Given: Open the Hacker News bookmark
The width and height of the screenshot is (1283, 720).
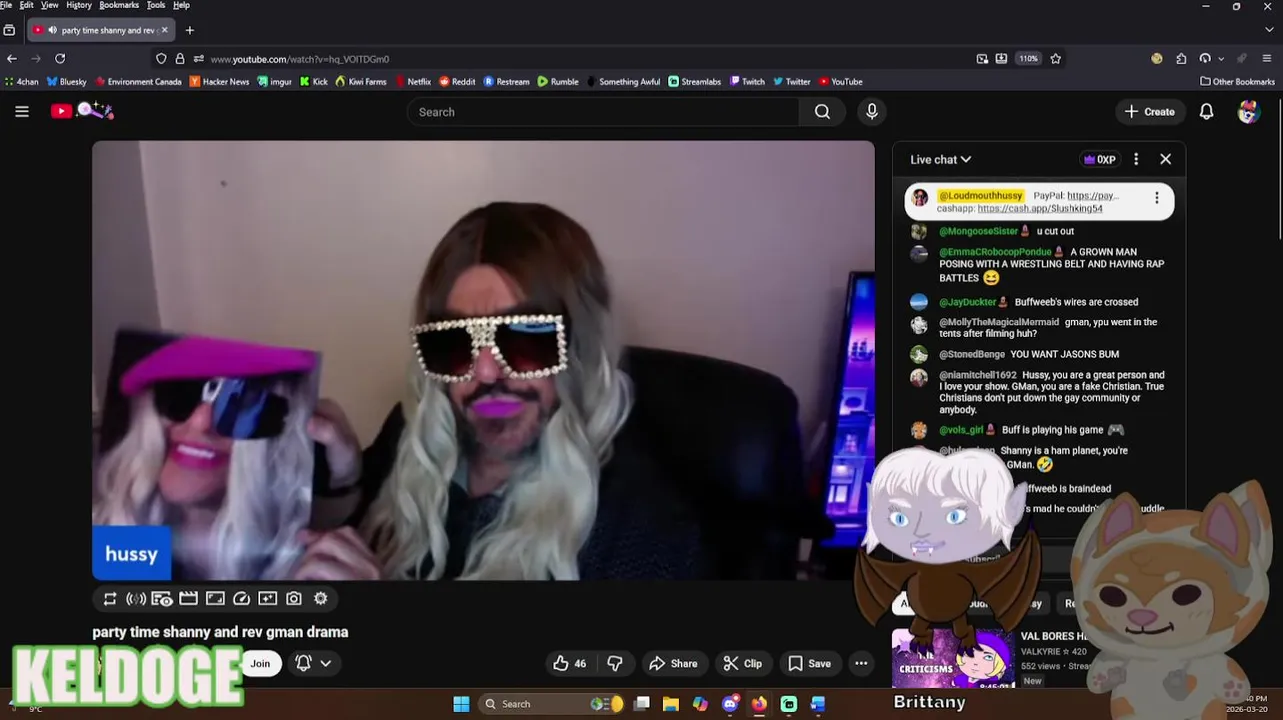Looking at the screenshot, I should point(219,82).
